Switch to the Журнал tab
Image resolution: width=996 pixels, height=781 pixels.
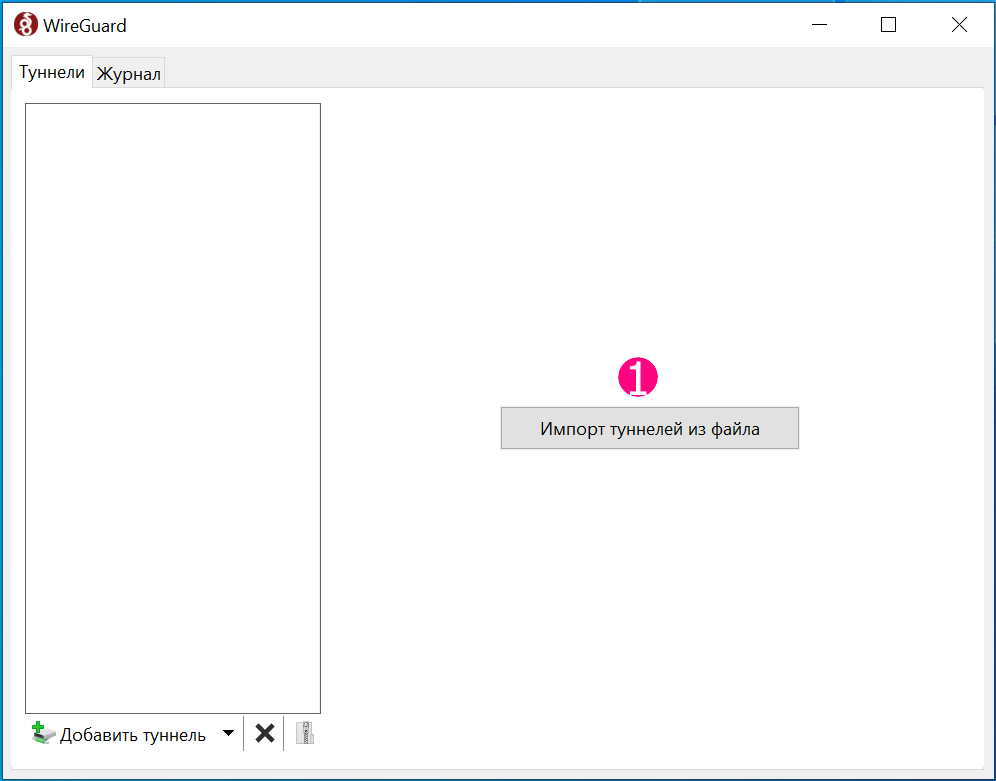click(x=128, y=73)
